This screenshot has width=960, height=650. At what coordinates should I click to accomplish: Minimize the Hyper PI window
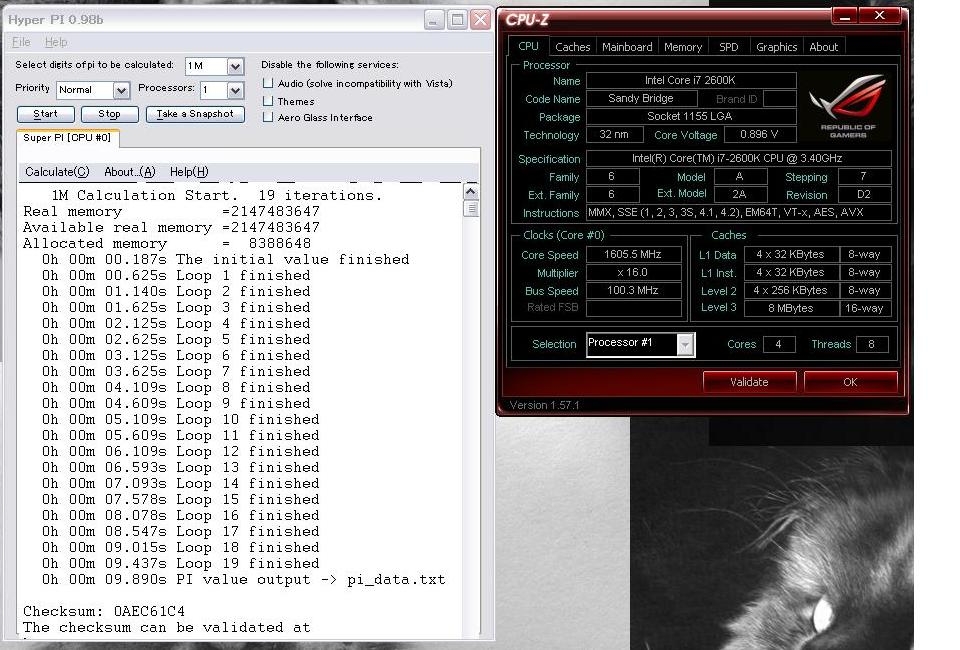(x=434, y=19)
